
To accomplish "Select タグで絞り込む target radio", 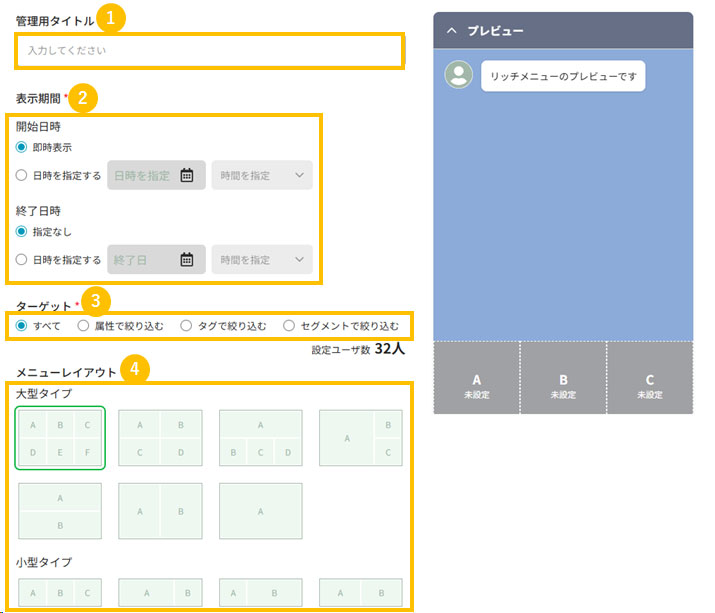I will 186,325.
